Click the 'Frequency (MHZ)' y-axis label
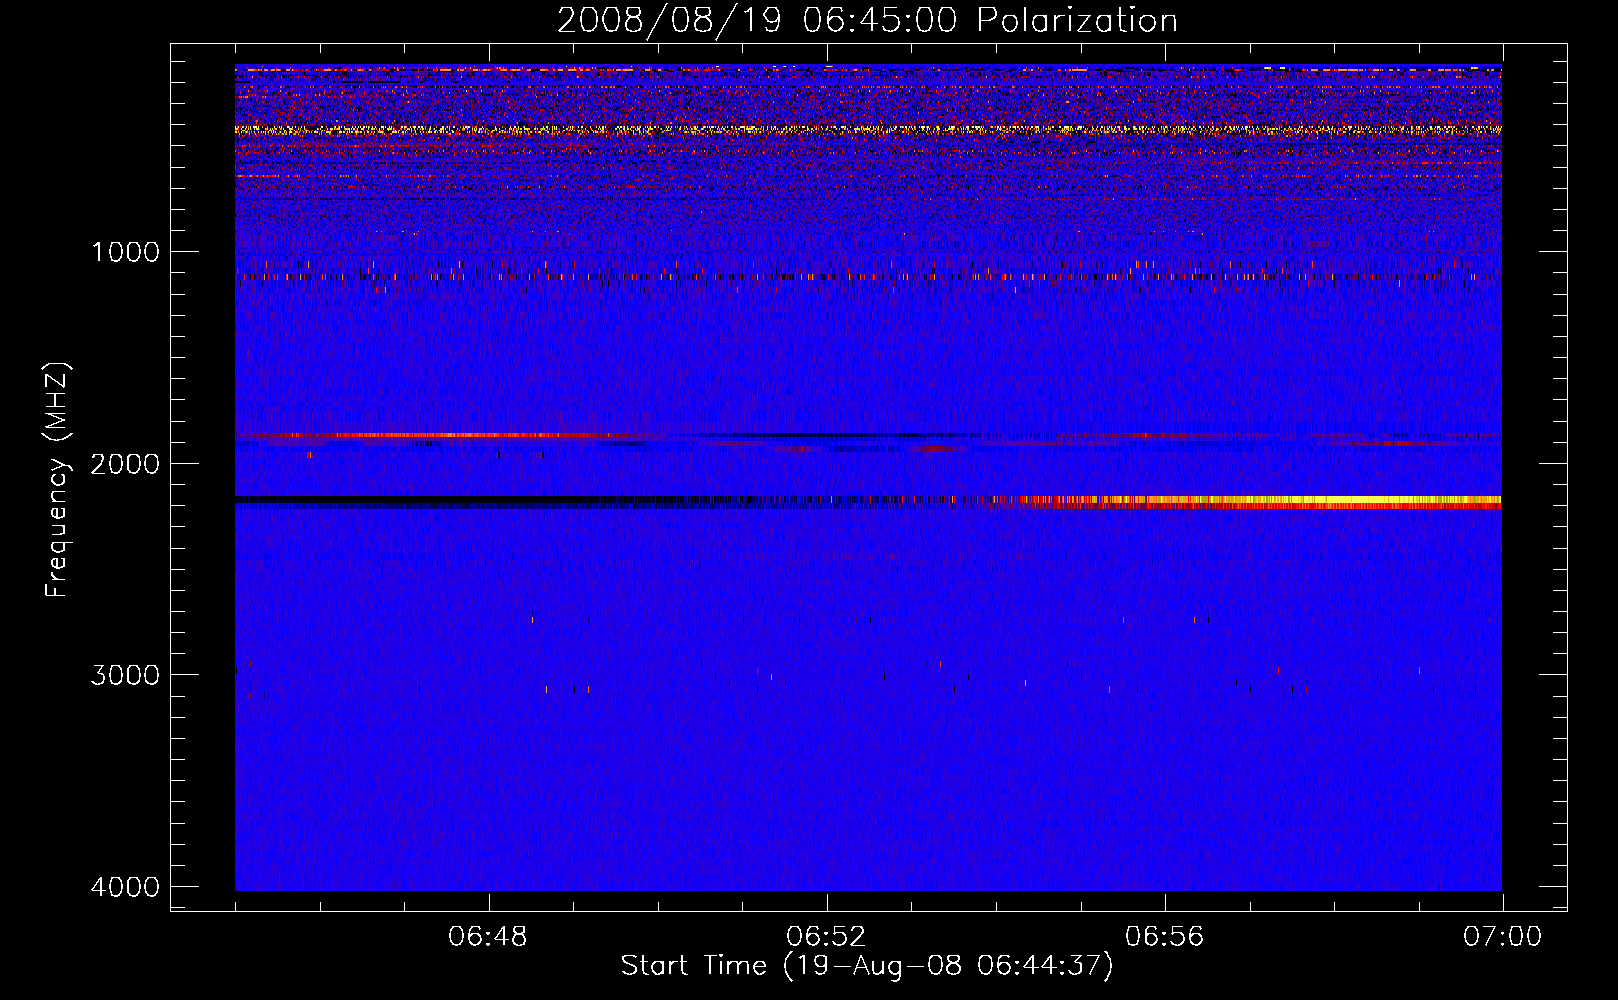 (57, 480)
